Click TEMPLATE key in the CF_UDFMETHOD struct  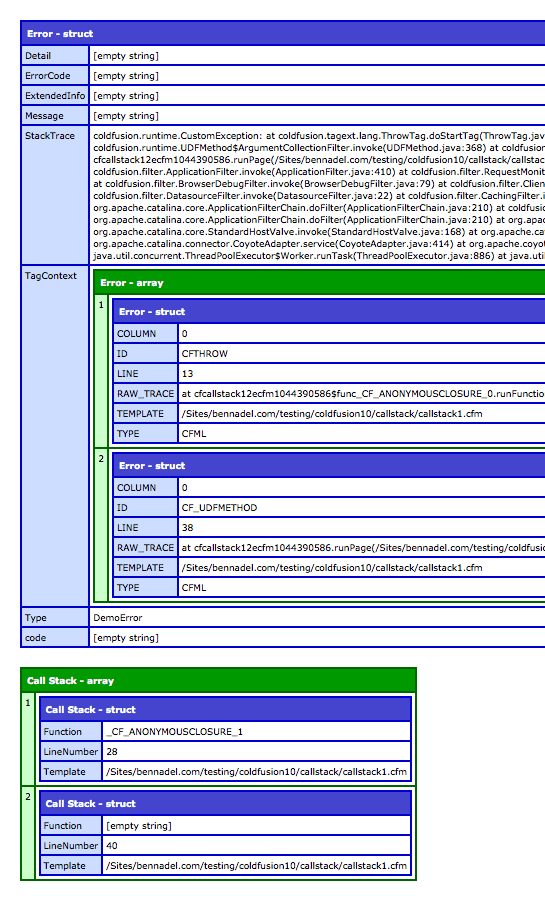145,568
